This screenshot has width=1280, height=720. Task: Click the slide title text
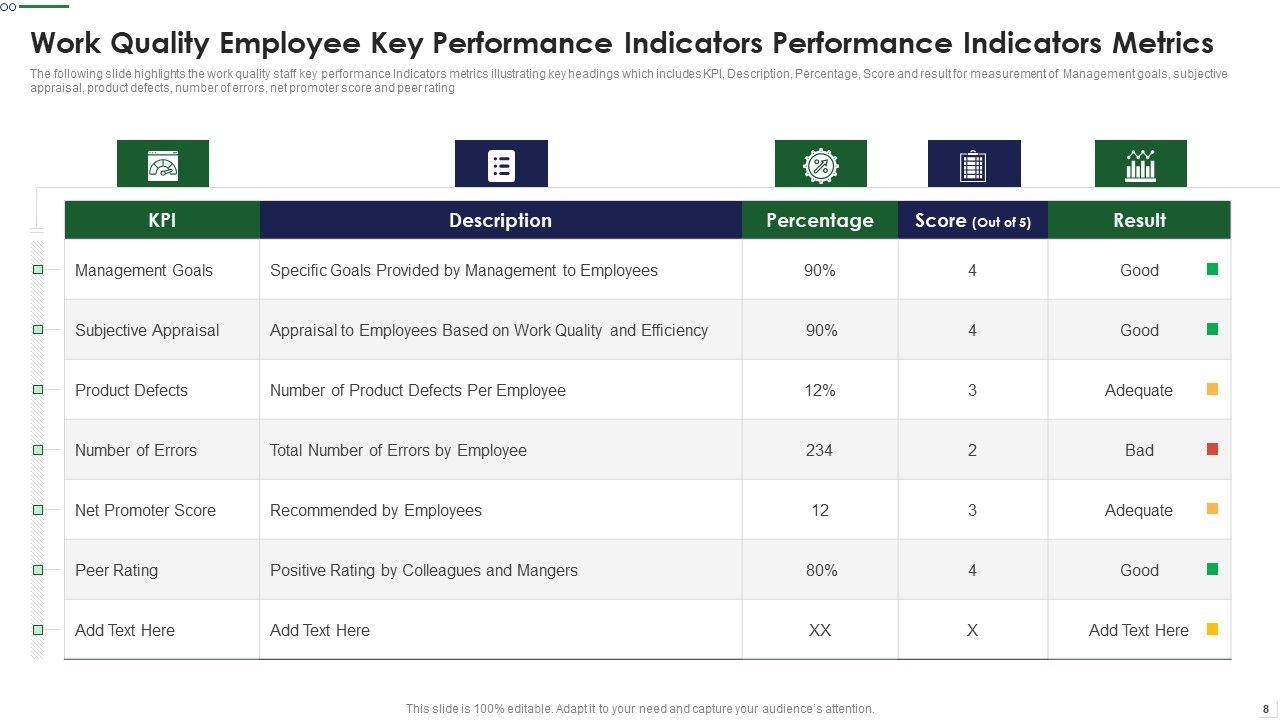[621, 43]
